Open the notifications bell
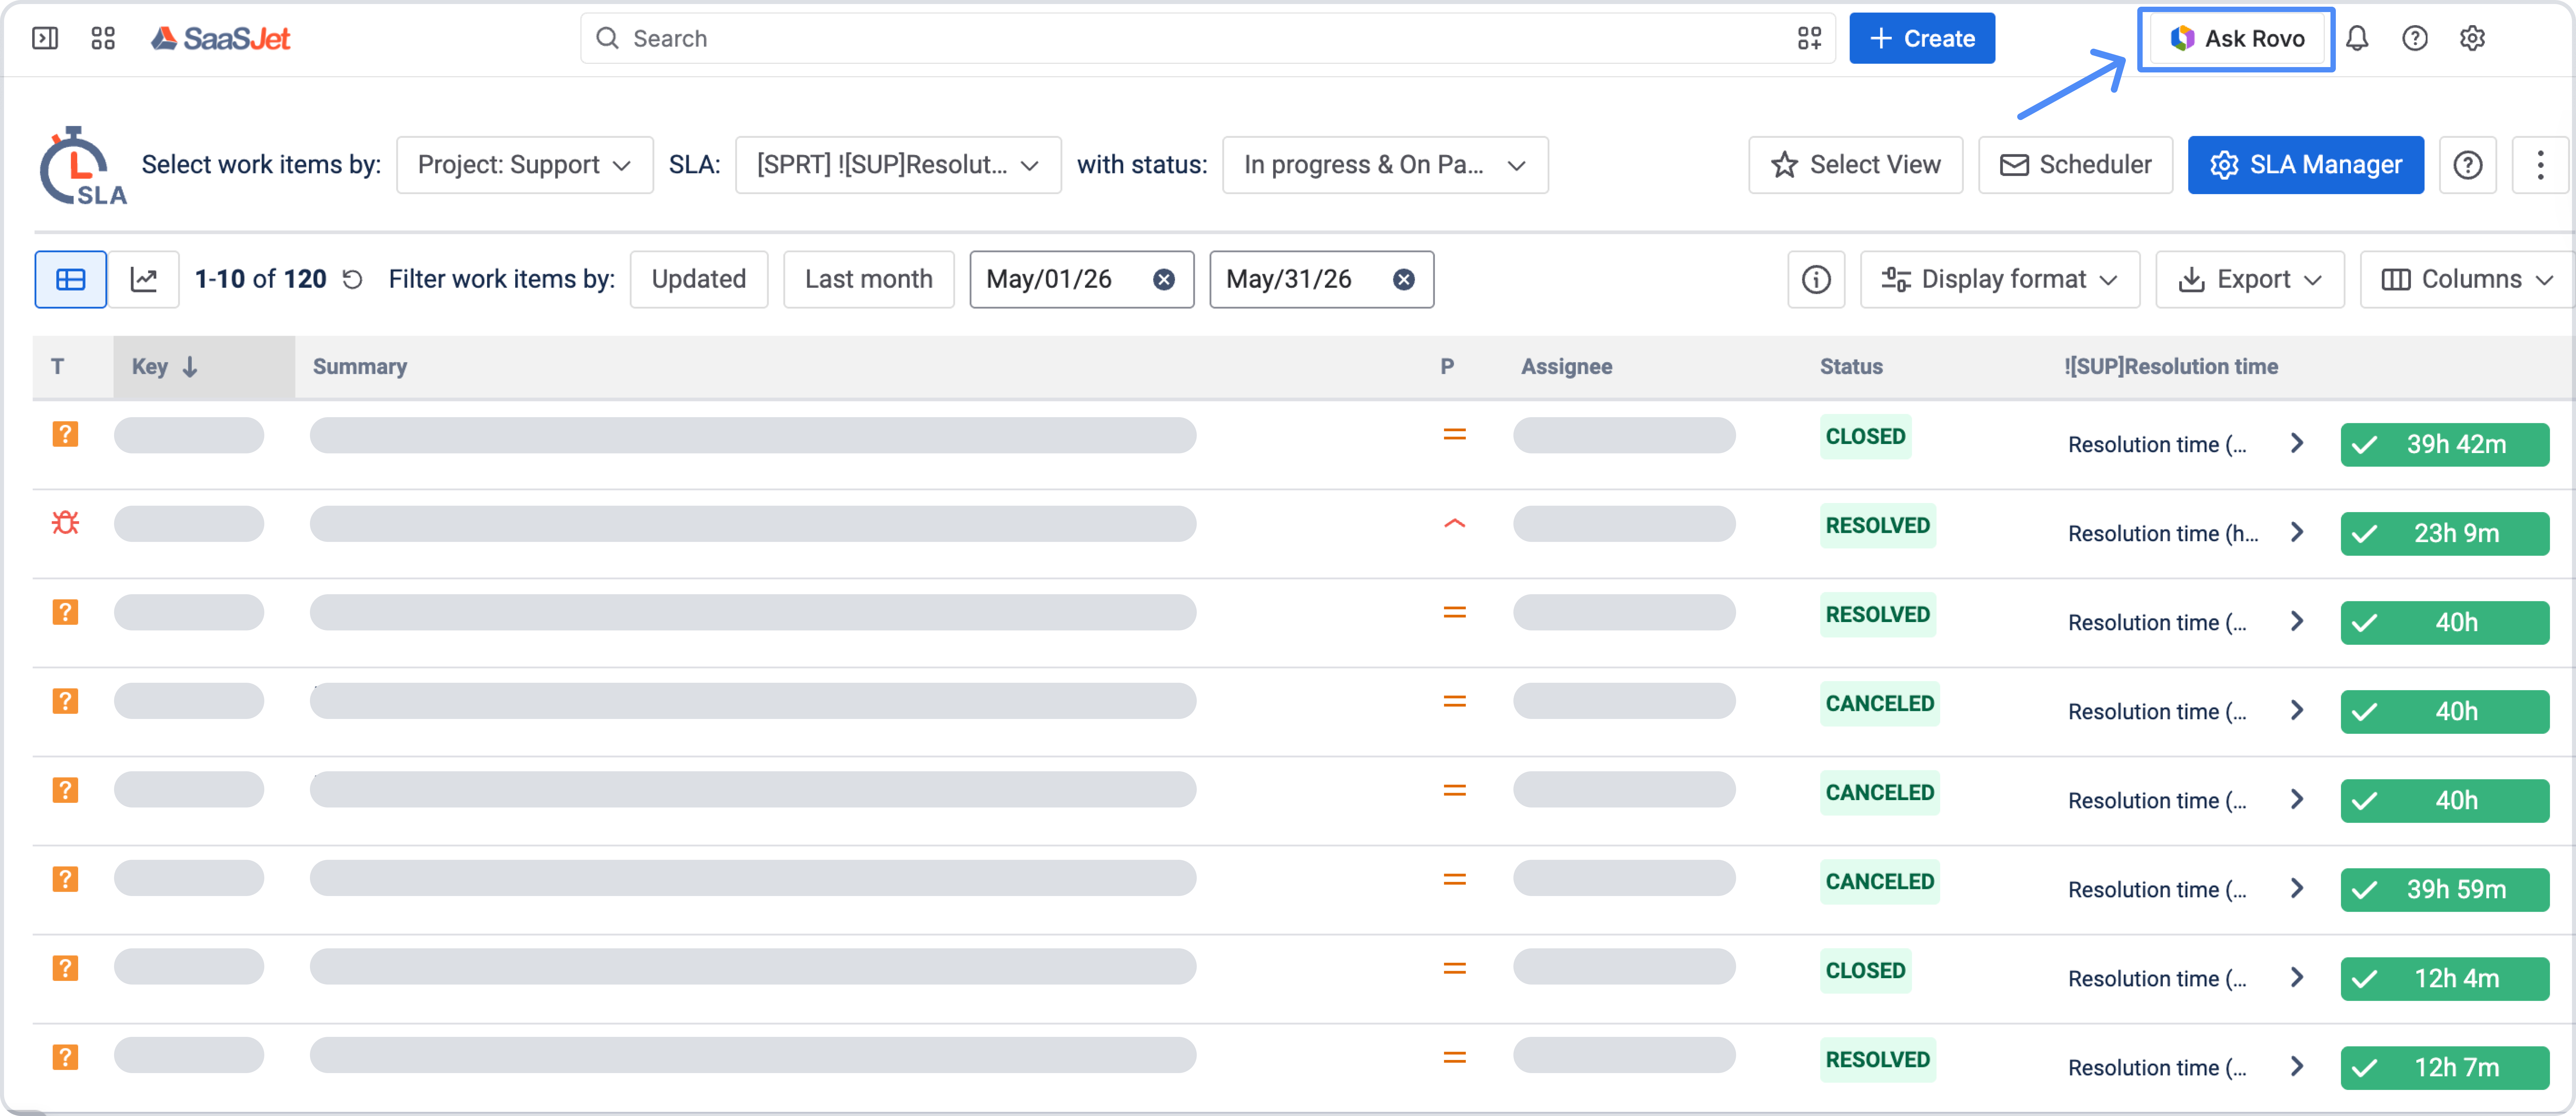2576x1116 pixels. pyautogui.click(x=2357, y=38)
